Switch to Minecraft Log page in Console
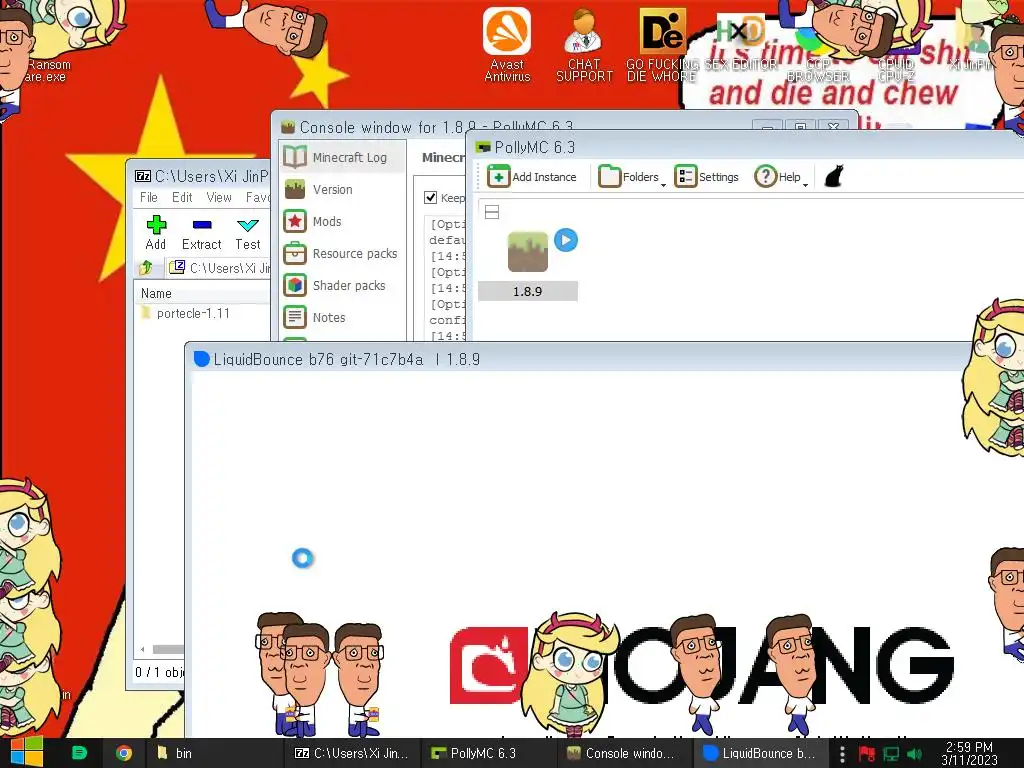Screen dimensions: 1024x768 pyautogui.click(x=342, y=157)
